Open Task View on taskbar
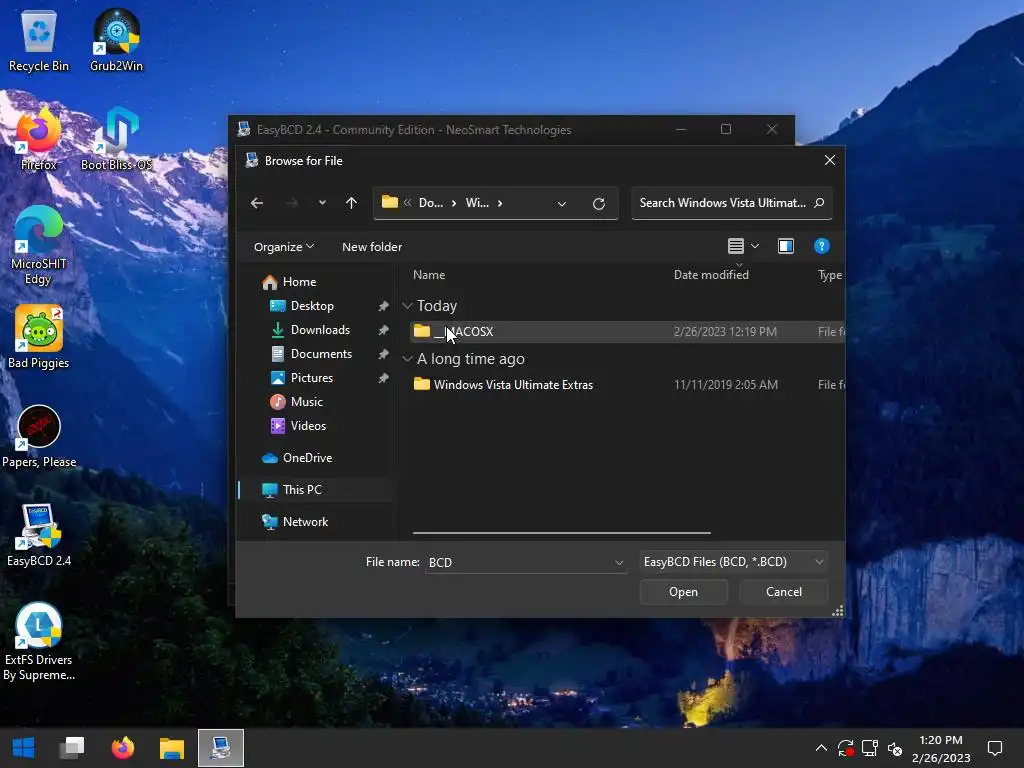 point(72,748)
